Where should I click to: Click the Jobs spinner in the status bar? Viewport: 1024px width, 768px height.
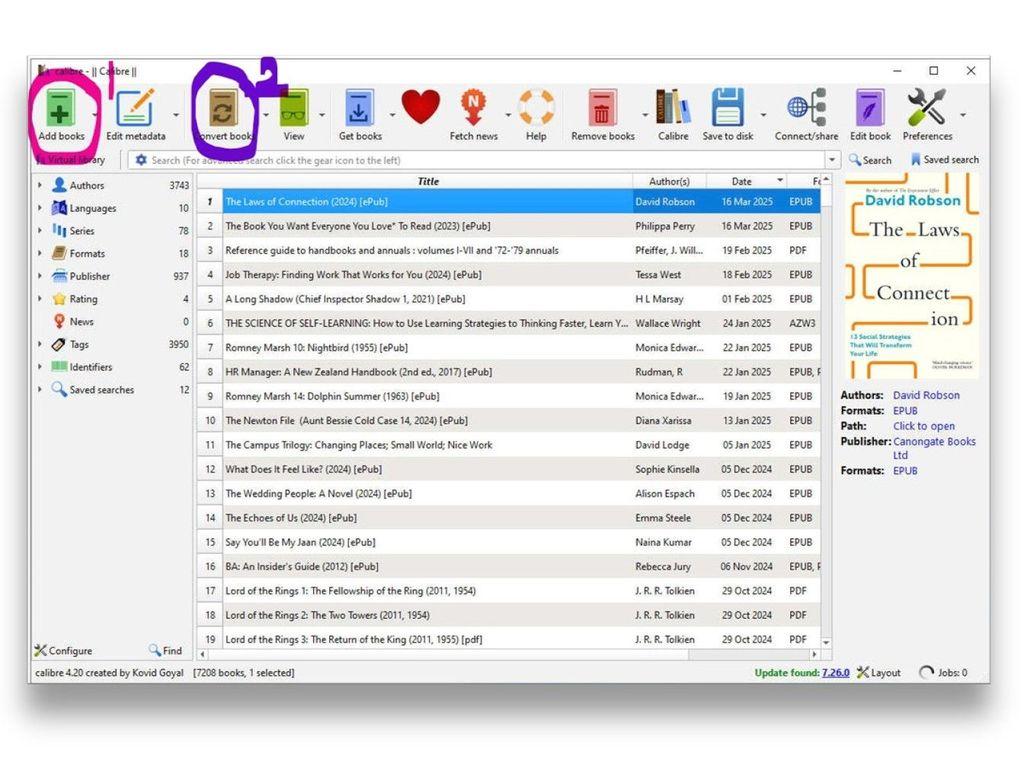click(925, 673)
